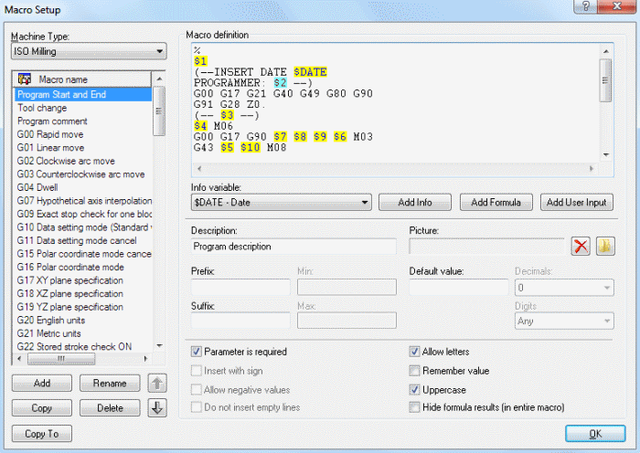The width and height of the screenshot is (640, 453).
Task: Disable Uppercase checkbox
Action: point(414,390)
